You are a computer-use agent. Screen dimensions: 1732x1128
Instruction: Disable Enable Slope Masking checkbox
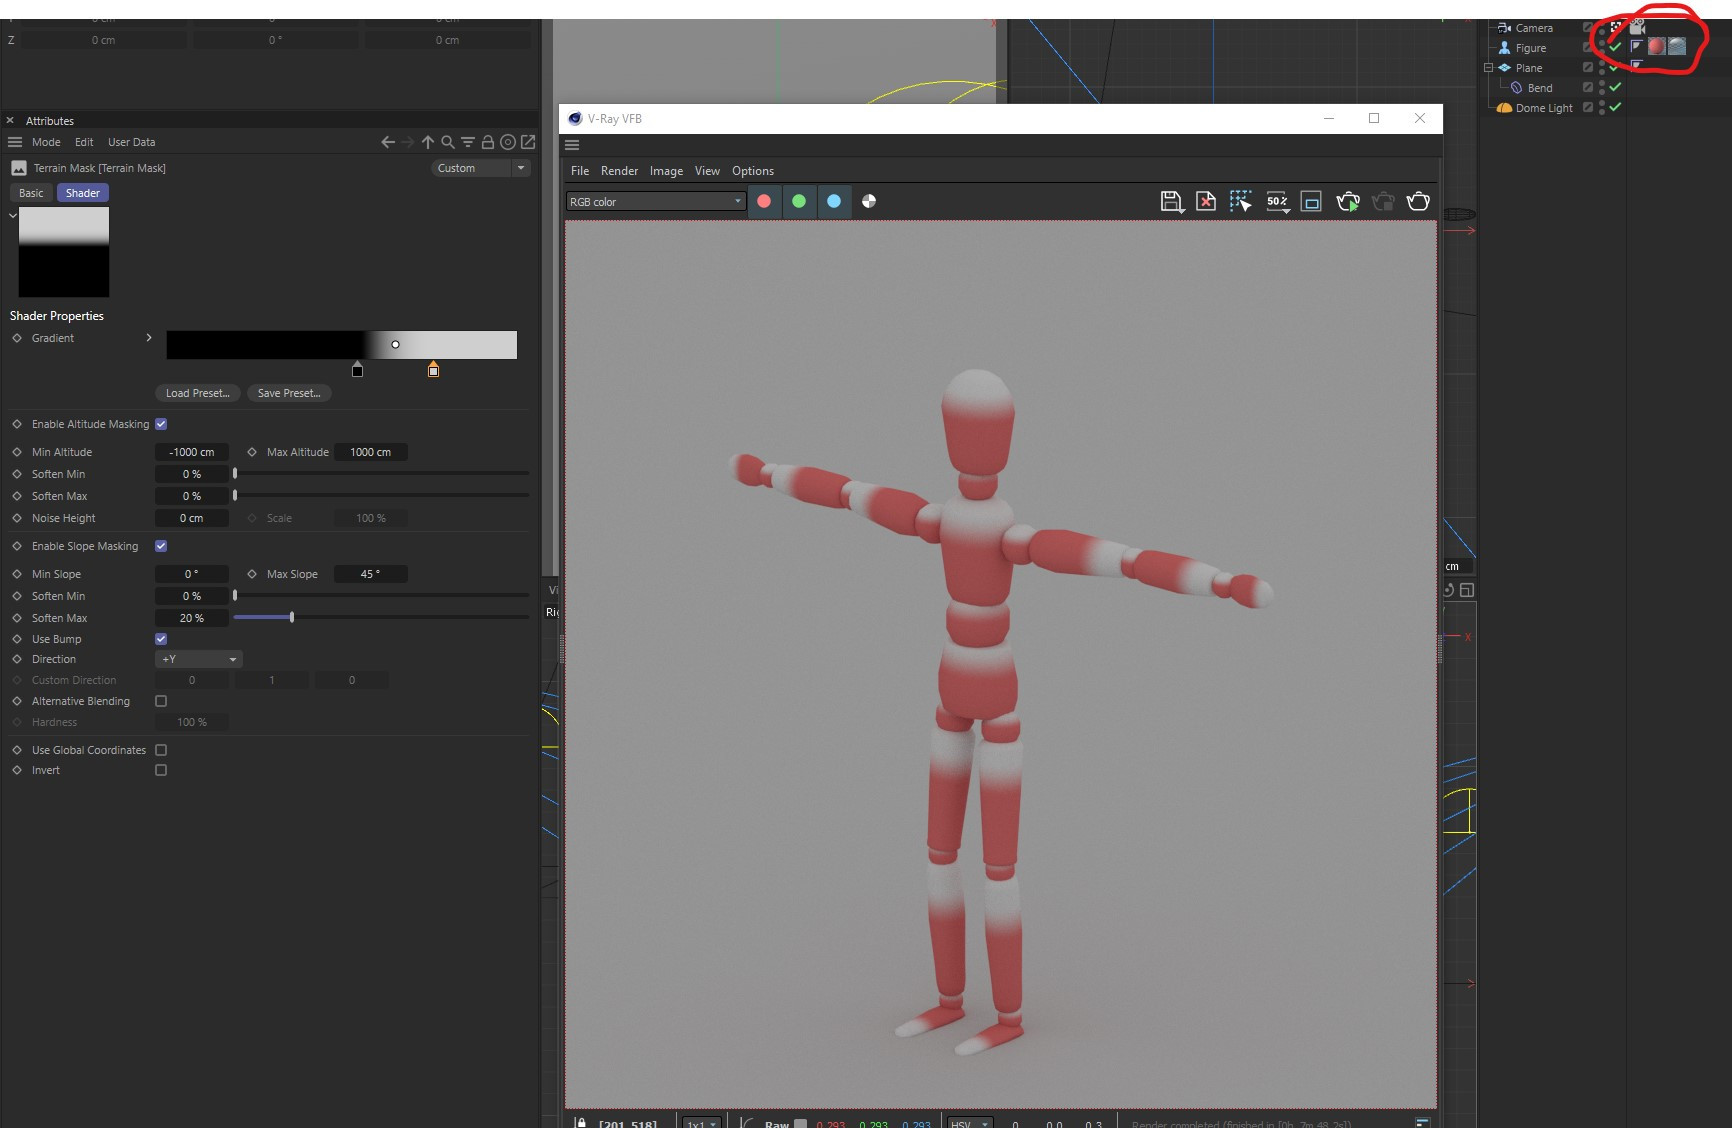[161, 546]
